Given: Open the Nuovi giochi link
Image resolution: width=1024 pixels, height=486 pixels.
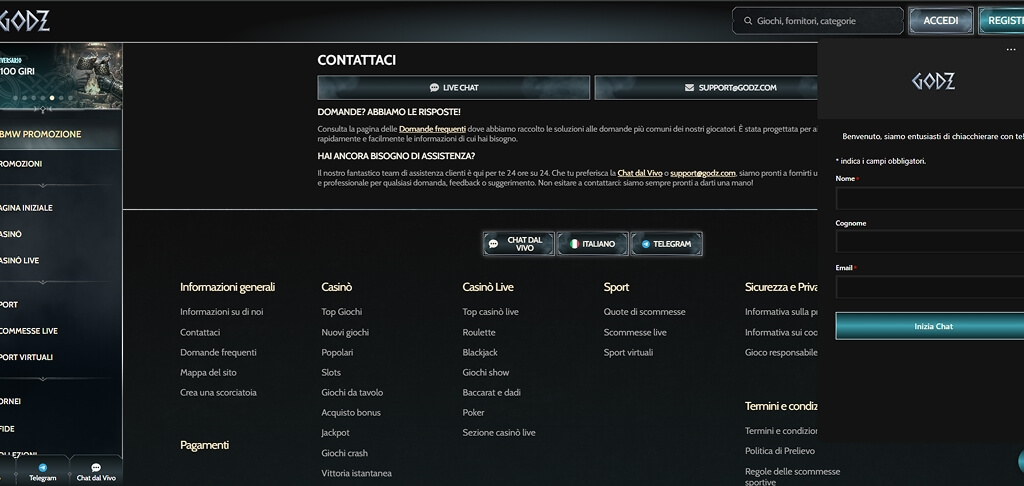Looking at the screenshot, I should (x=345, y=332).
